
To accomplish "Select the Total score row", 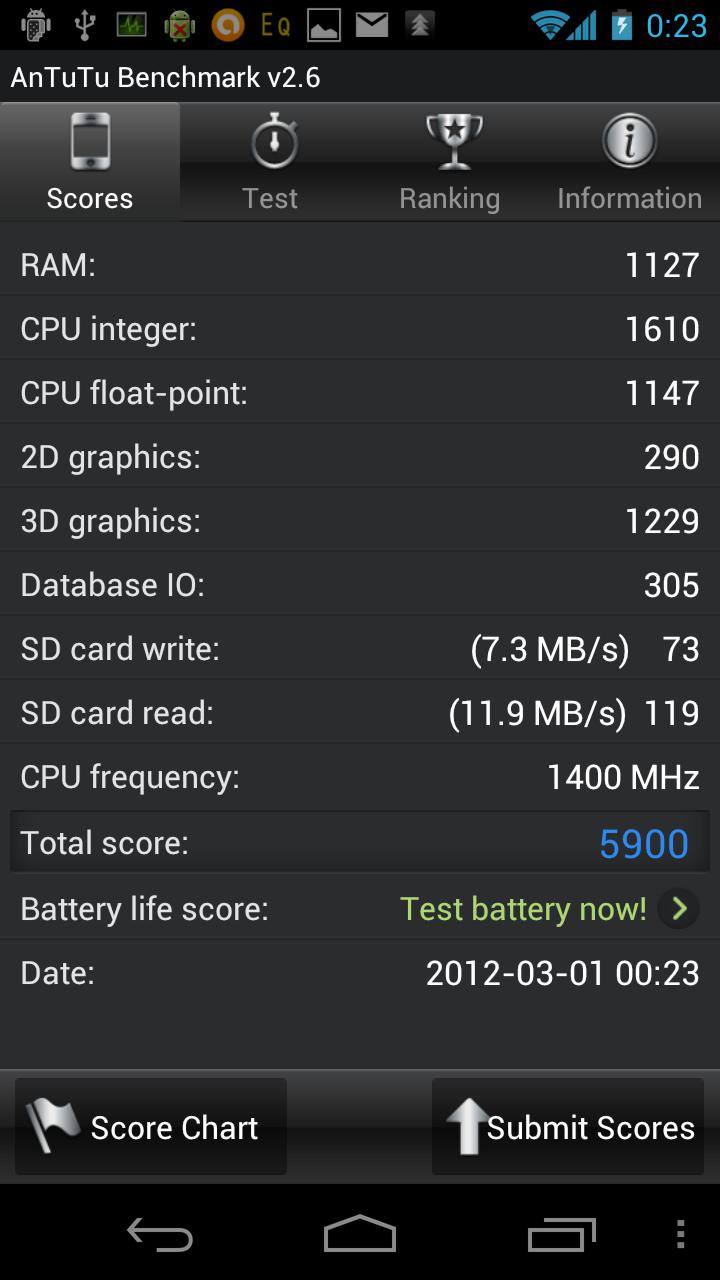I will coord(360,842).
